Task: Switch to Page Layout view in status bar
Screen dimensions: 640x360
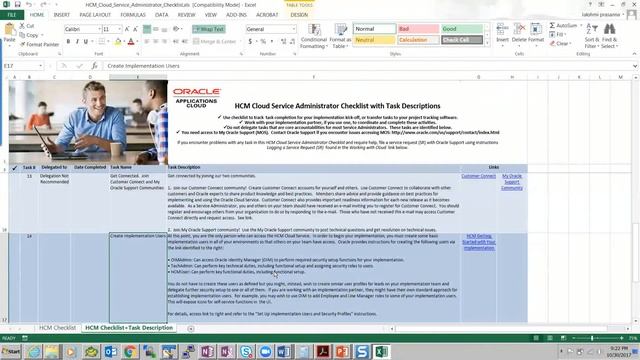Action: point(549,338)
